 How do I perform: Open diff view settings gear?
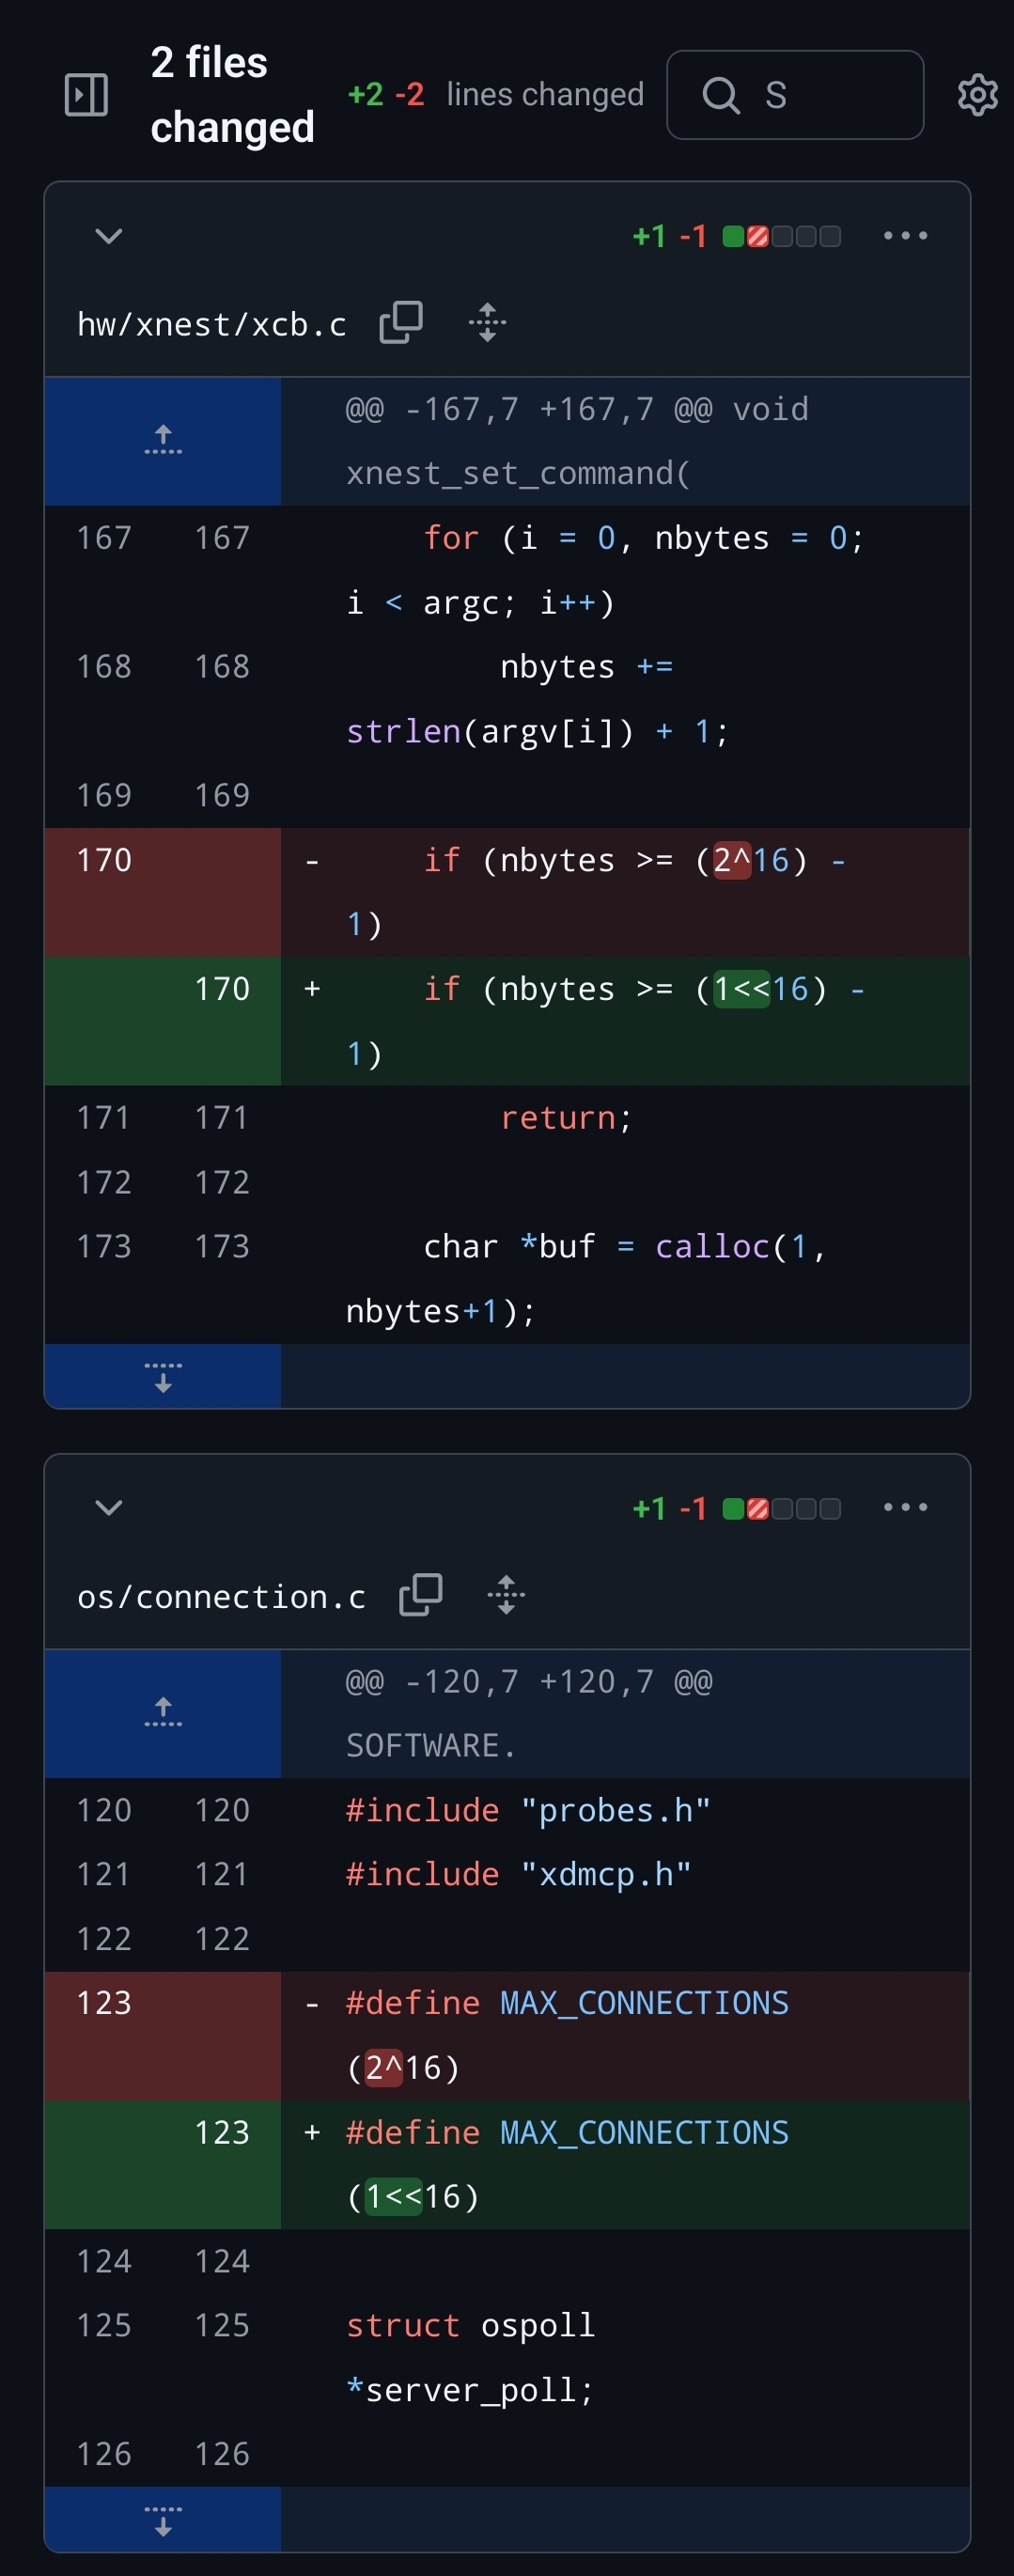pos(977,95)
